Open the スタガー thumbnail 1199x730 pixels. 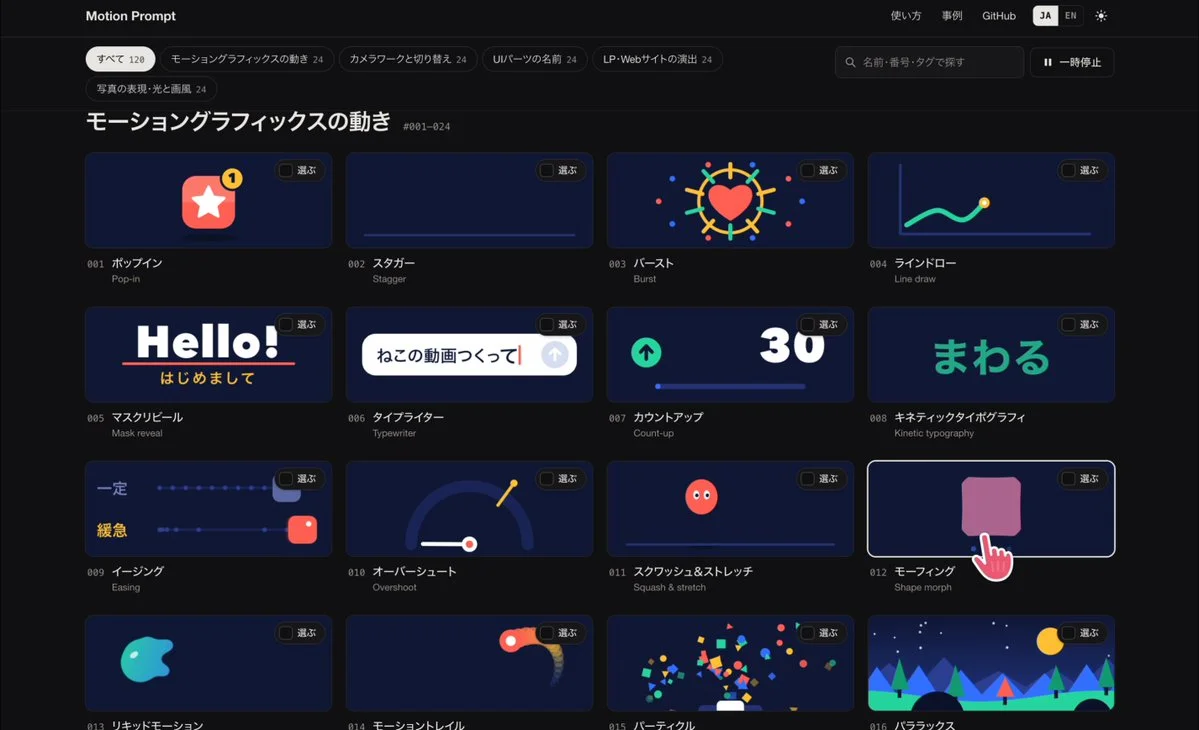(470, 201)
